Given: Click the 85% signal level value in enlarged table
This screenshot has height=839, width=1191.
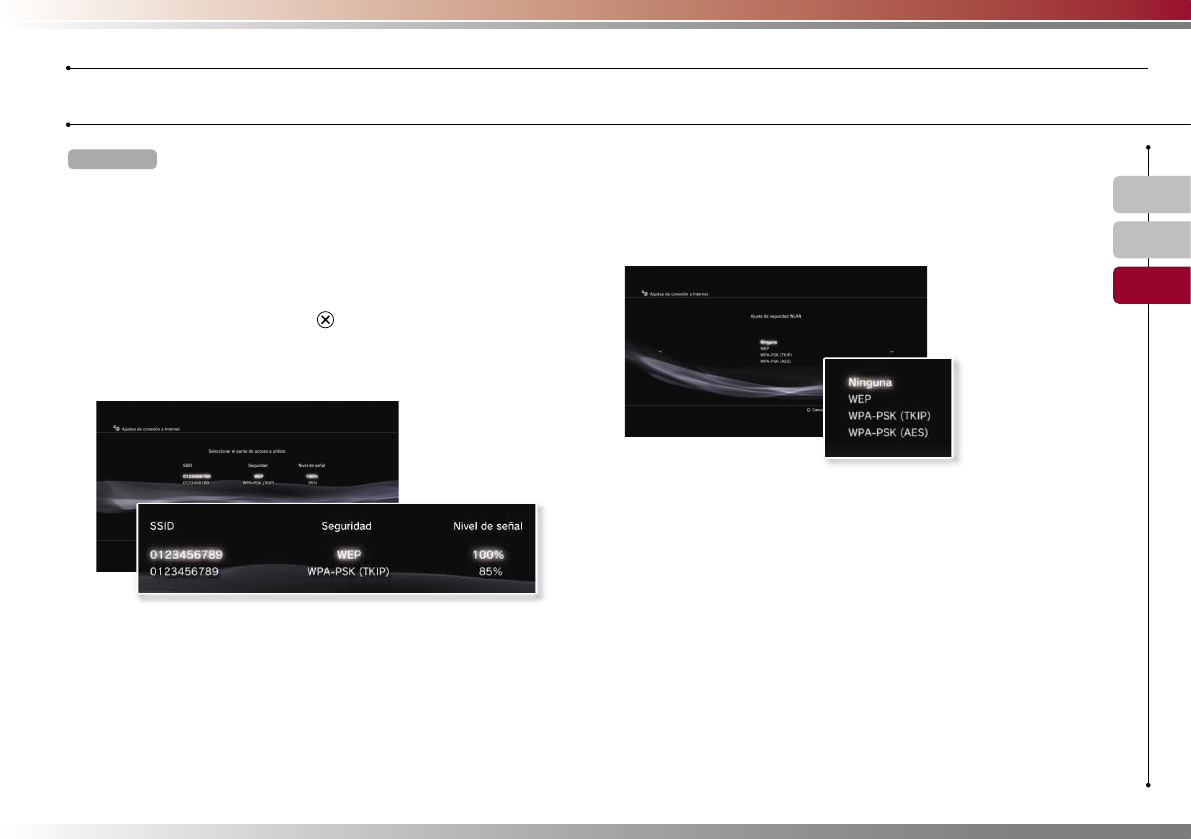Looking at the screenshot, I should (490, 571).
